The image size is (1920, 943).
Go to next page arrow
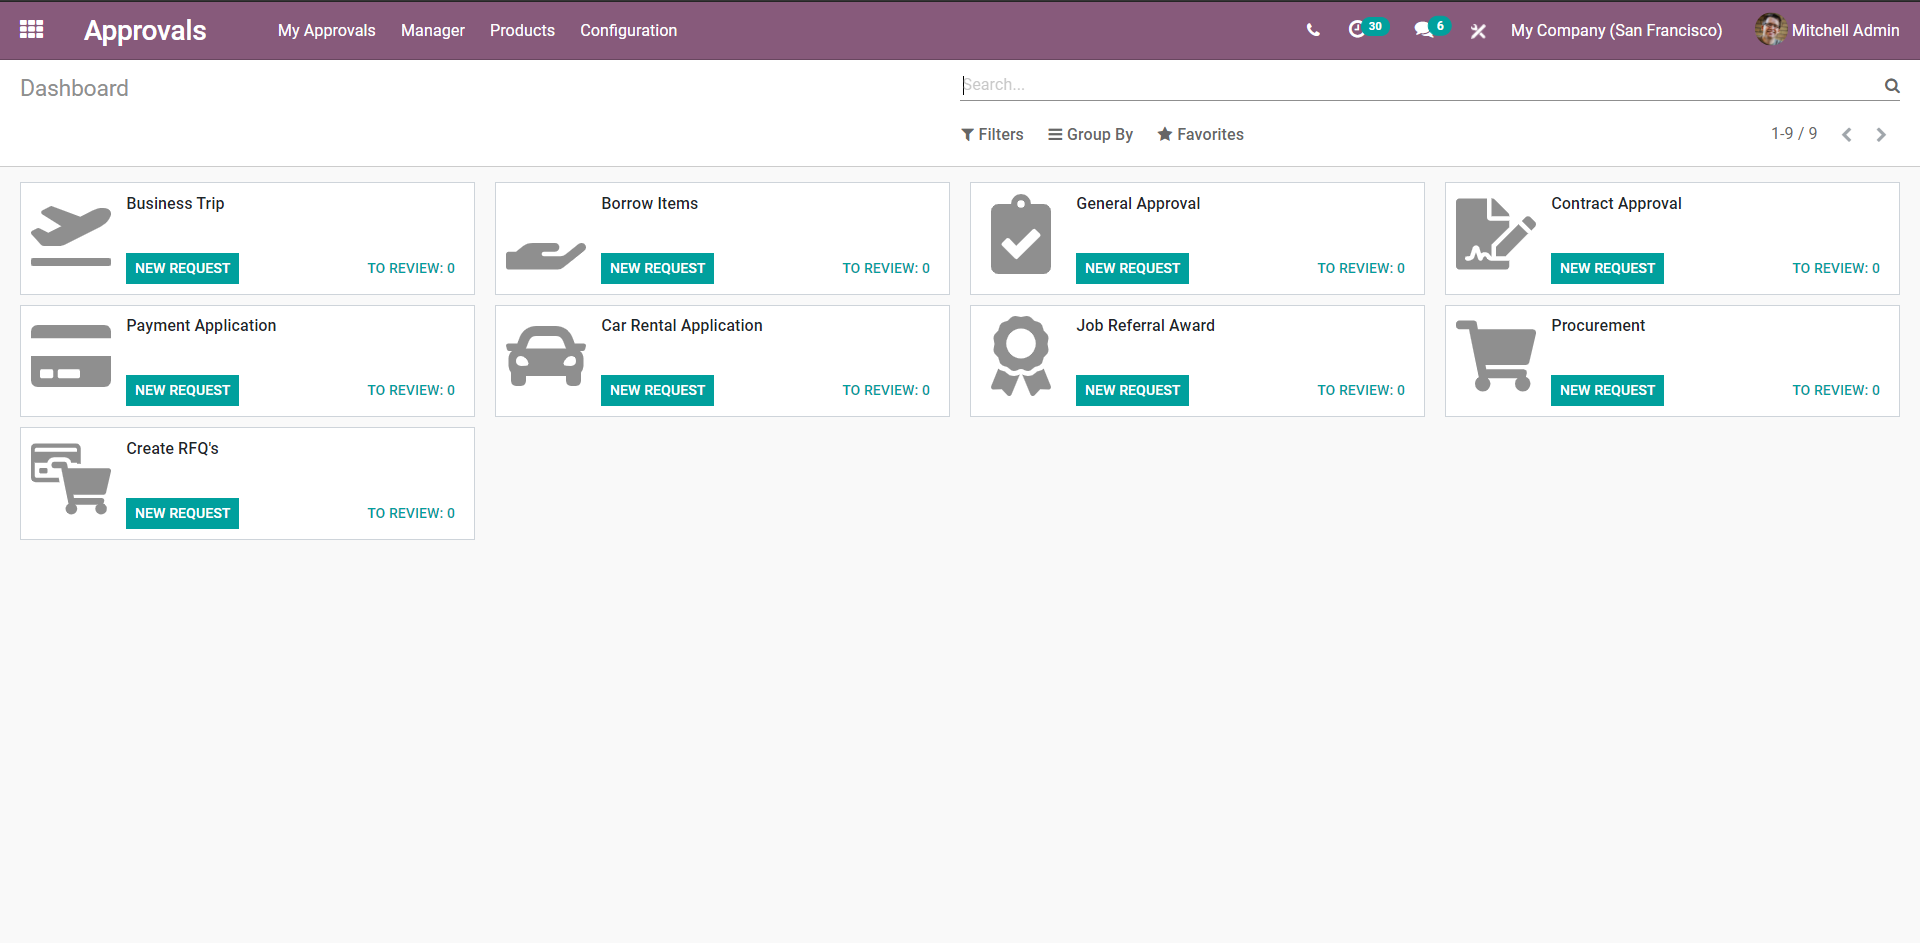(x=1881, y=134)
